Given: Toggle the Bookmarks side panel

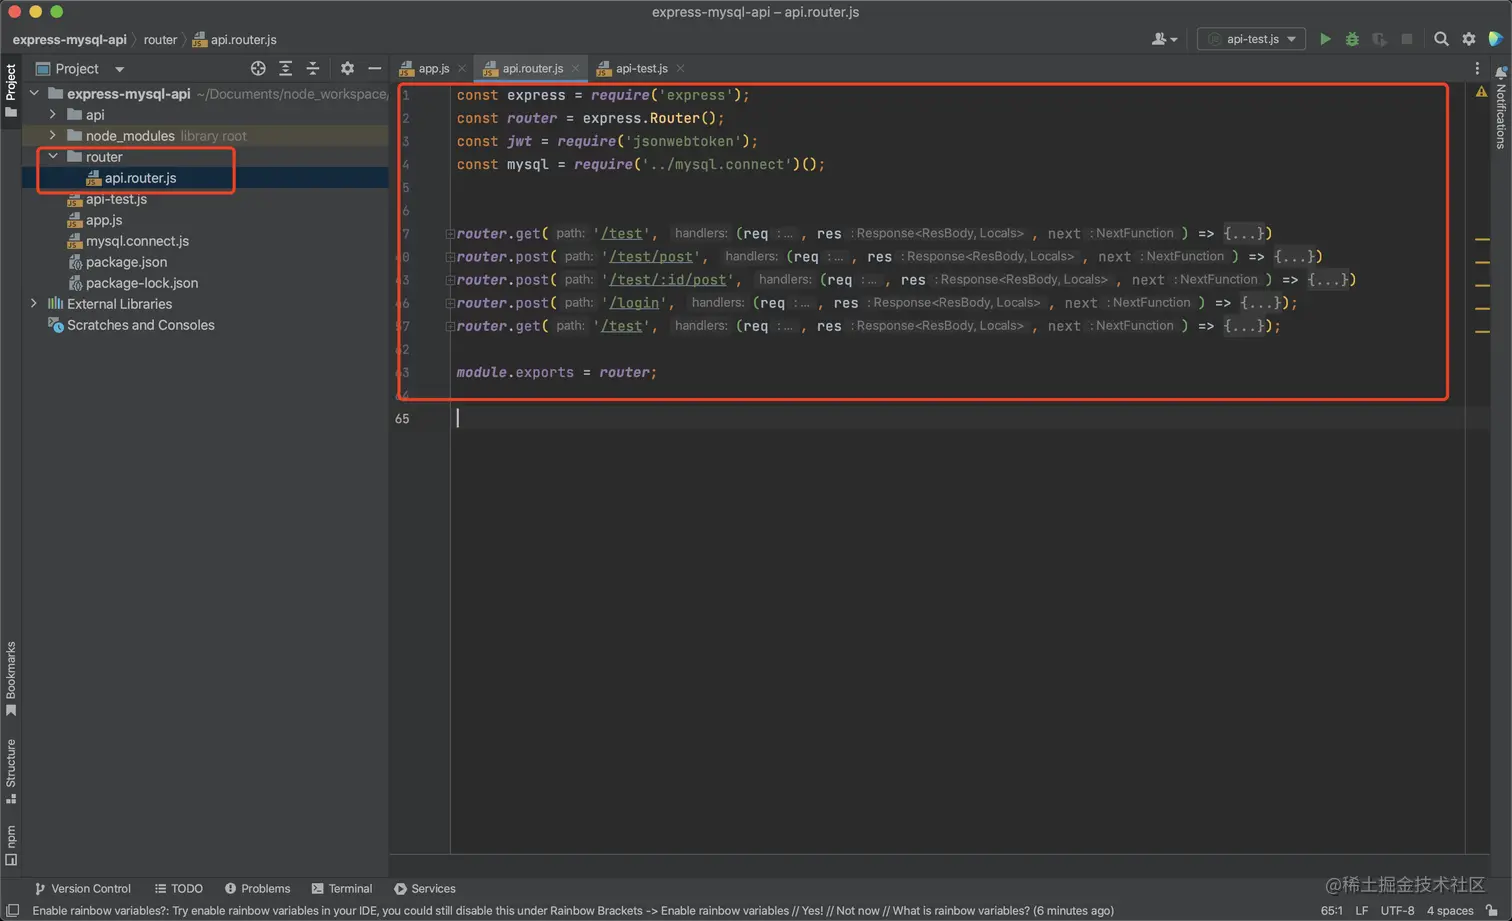Looking at the screenshot, I should tap(11, 678).
